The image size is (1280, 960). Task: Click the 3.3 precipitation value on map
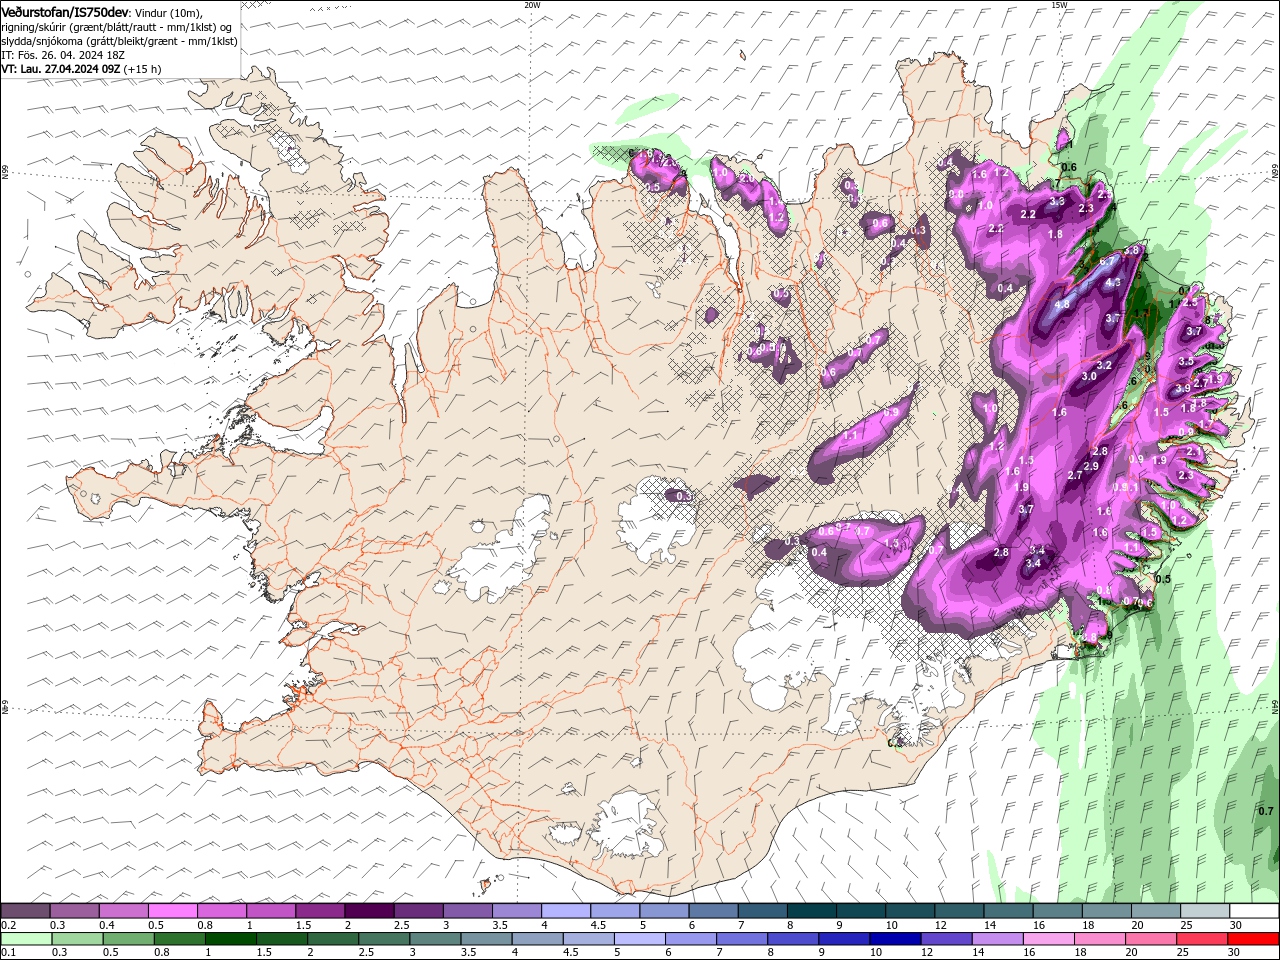[1057, 201]
